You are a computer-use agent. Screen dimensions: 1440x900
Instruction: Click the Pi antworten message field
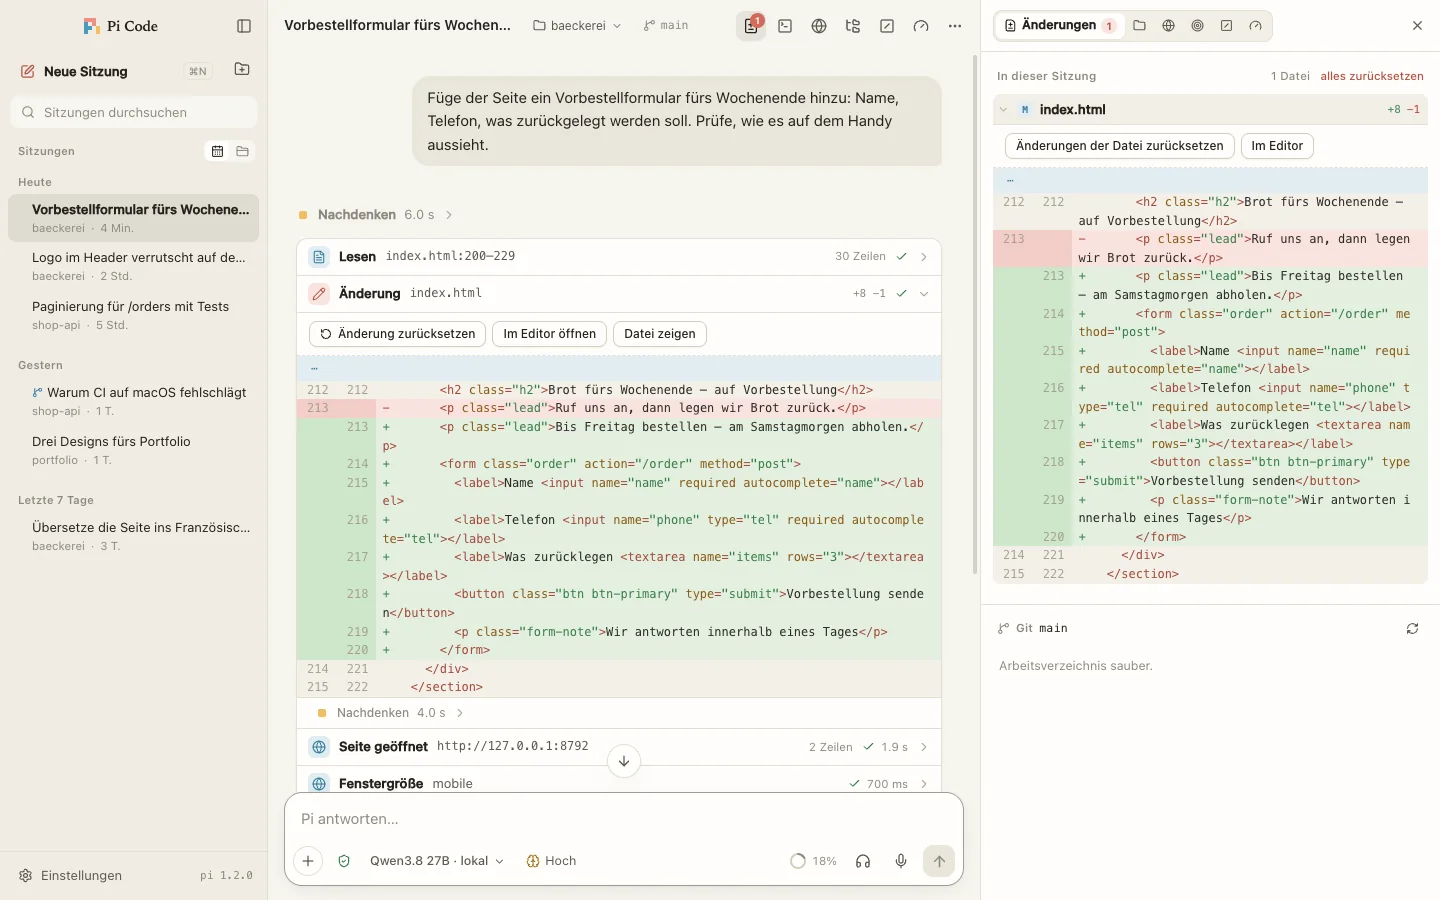coord(623,818)
